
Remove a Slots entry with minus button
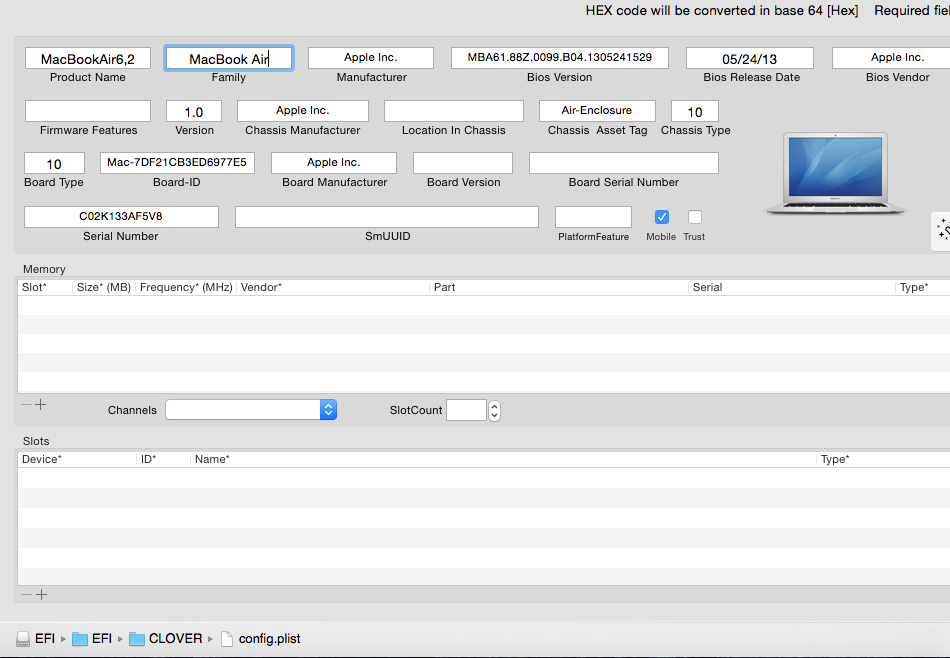26,595
